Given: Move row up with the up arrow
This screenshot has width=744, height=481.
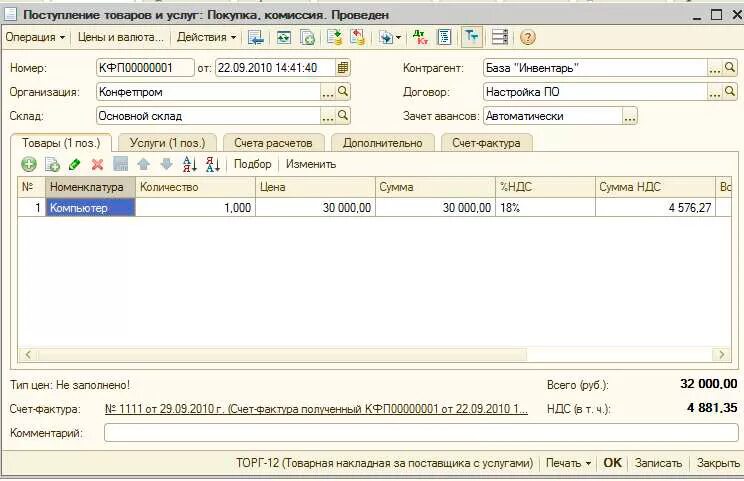Looking at the screenshot, I should [x=143, y=164].
